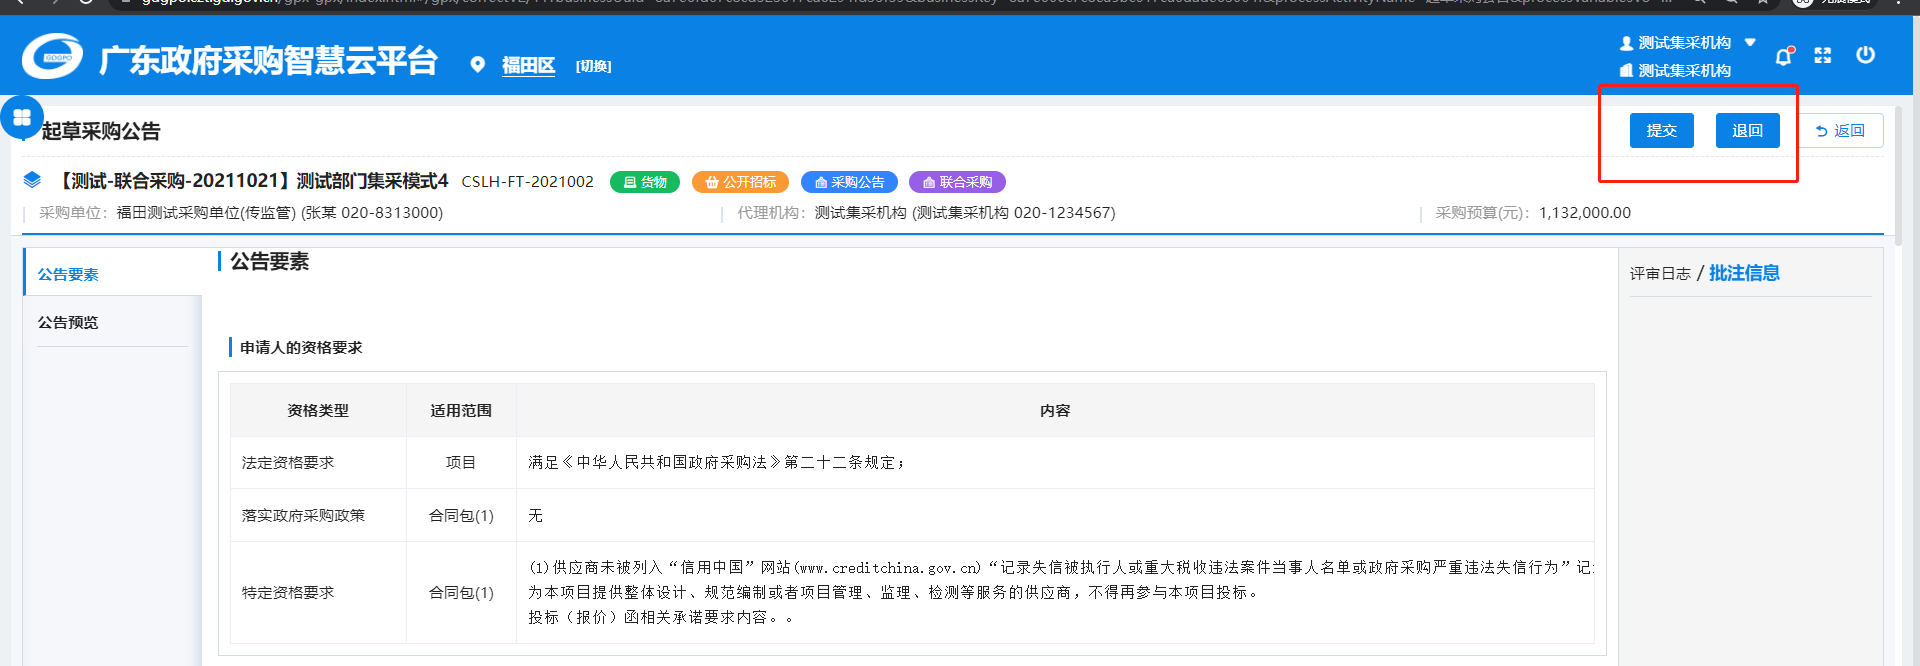Expand the 测试集采机构 user dropdown arrow
The width and height of the screenshot is (1920, 666).
(x=1750, y=42)
